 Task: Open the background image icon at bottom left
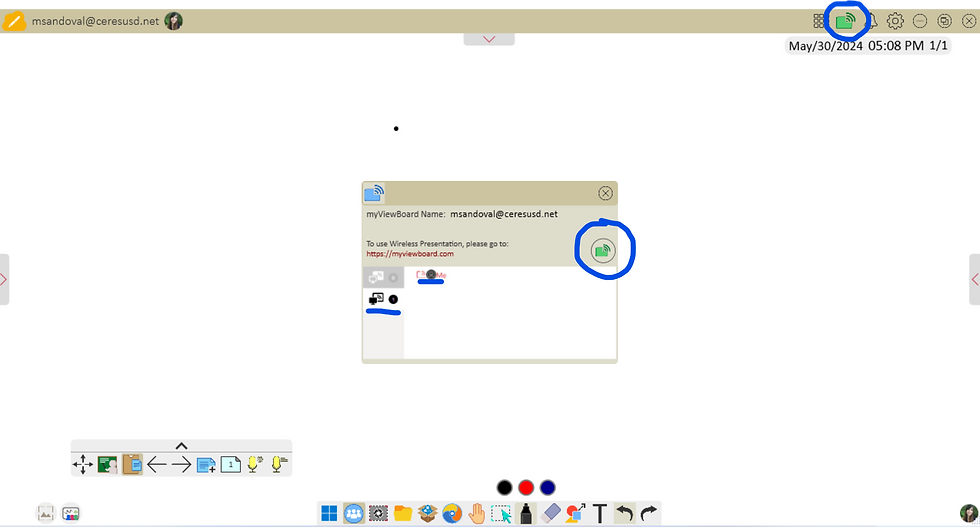point(46,513)
